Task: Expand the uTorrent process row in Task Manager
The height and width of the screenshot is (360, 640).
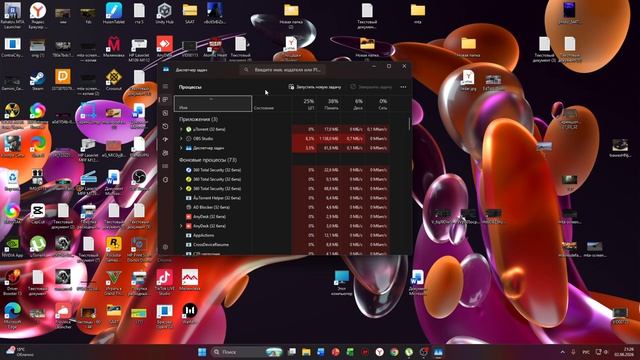Action: pos(181,129)
